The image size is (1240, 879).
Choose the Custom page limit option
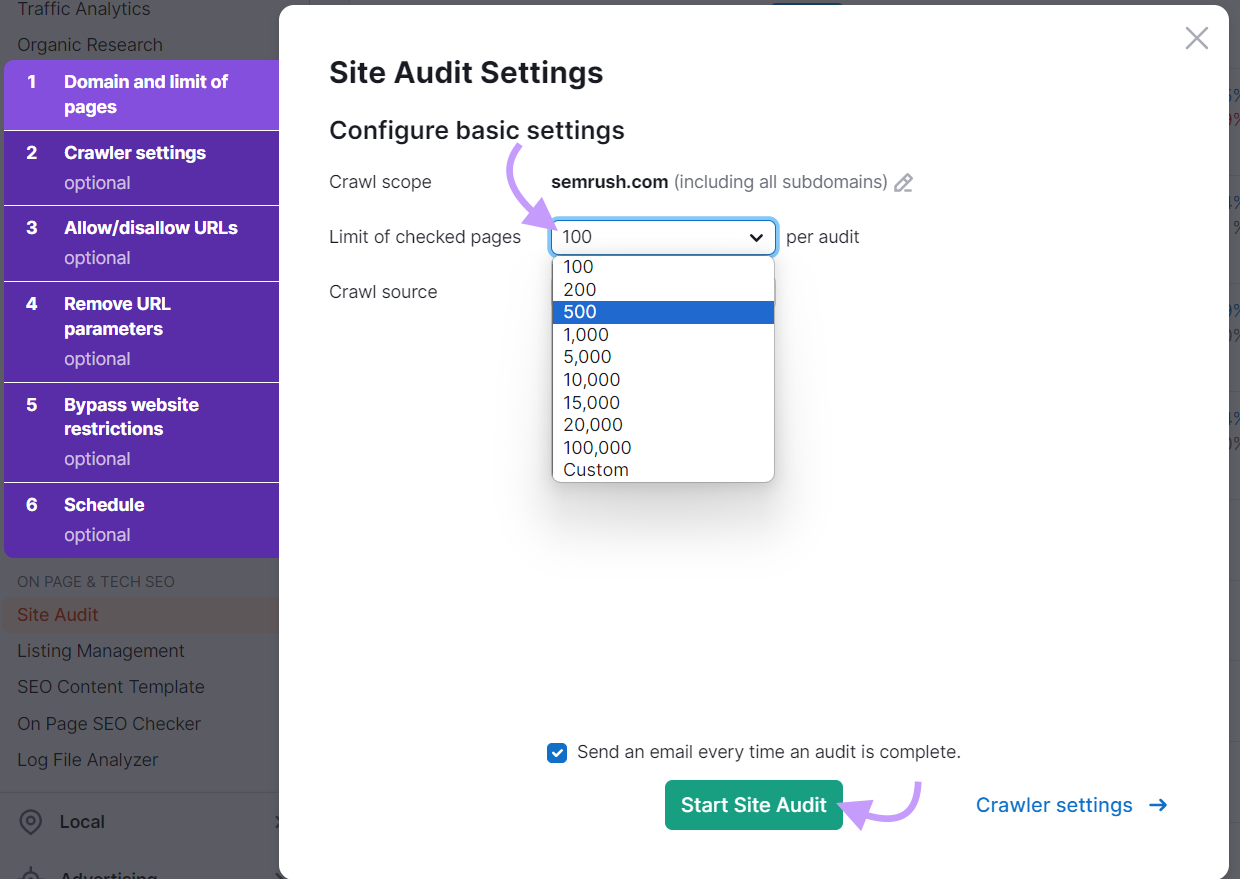(x=663, y=470)
